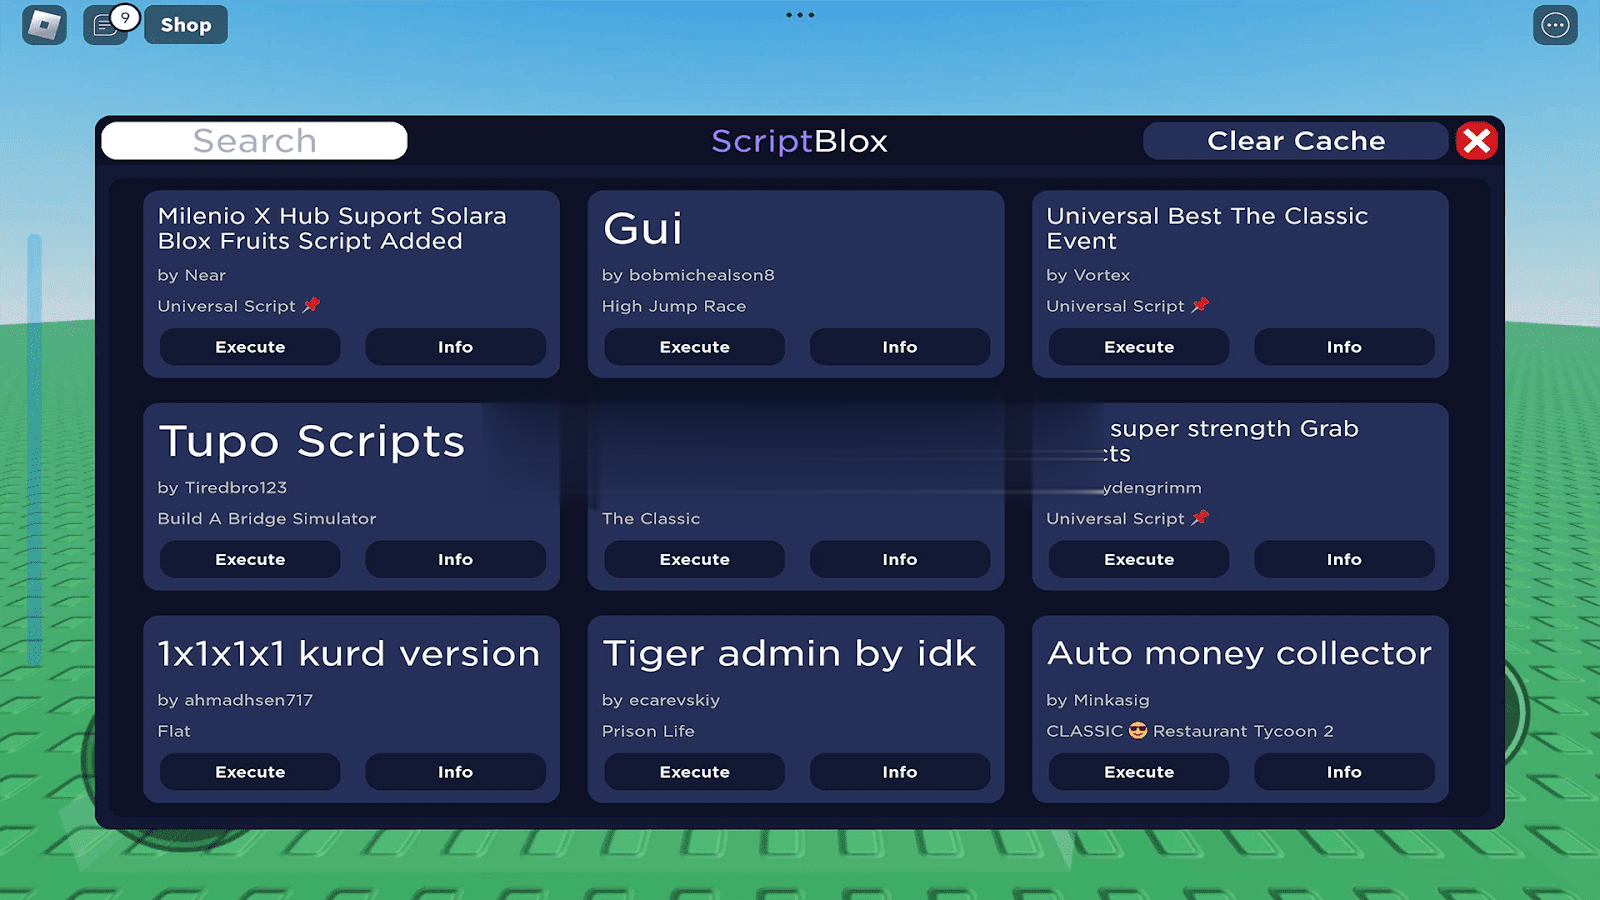Click the Clear Cache button
This screenshot has height=900, width=1600.
coord(1295,141)
